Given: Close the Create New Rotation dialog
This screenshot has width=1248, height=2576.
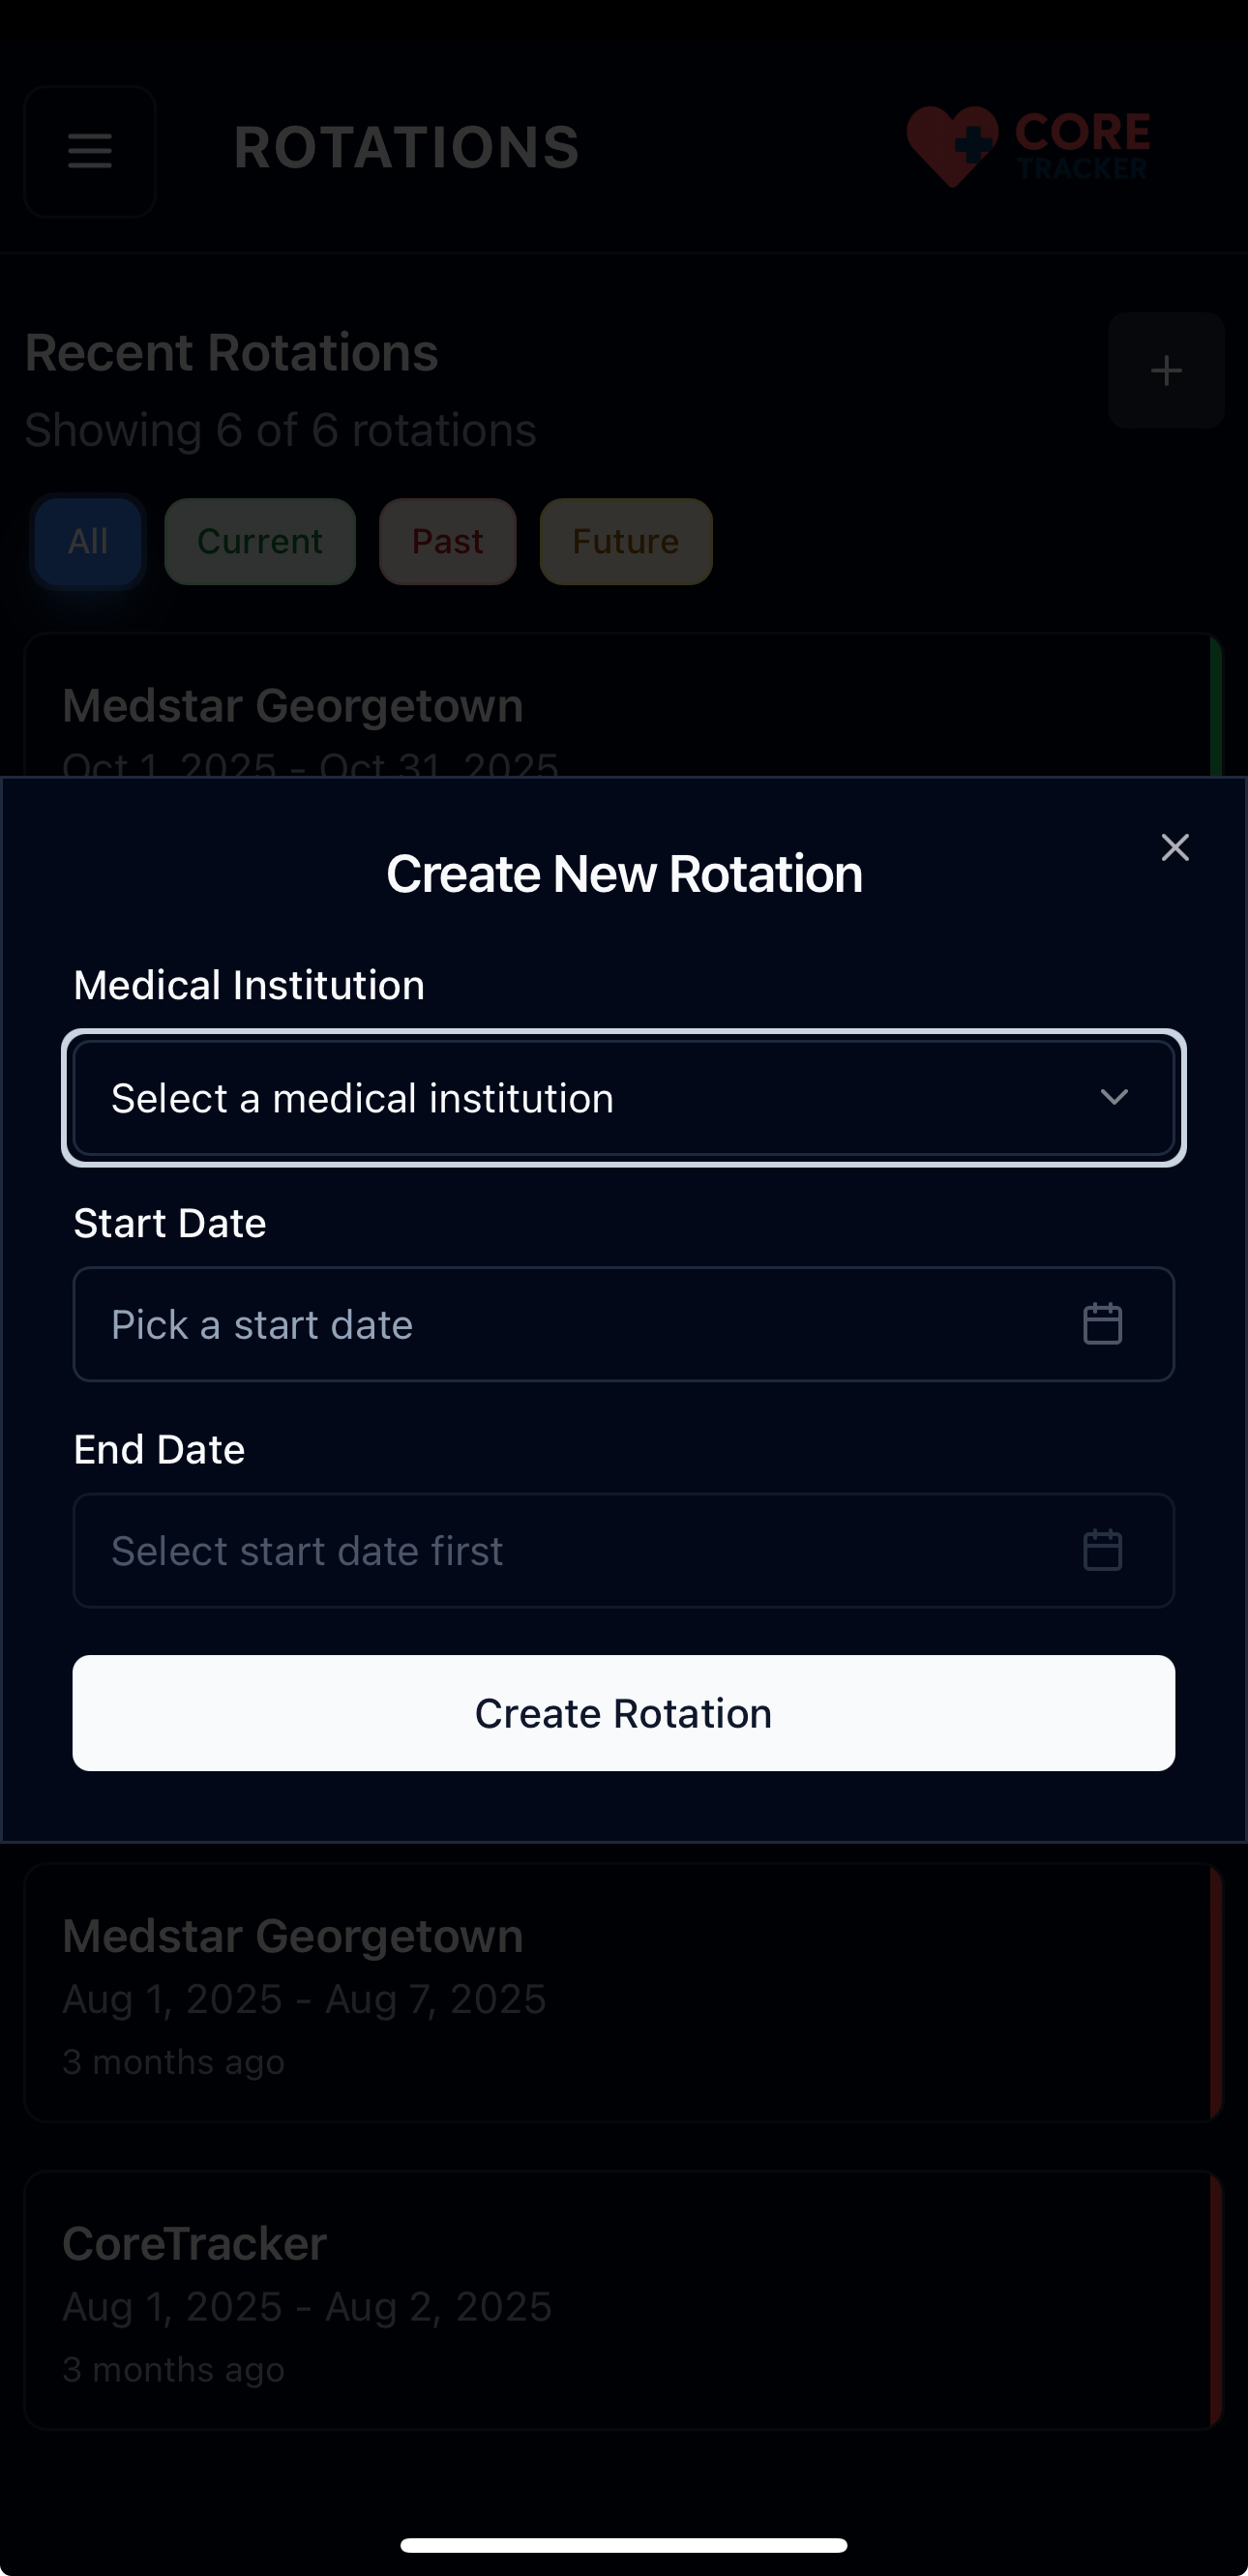Looking at the screenshot, I should pos(1175,847).
